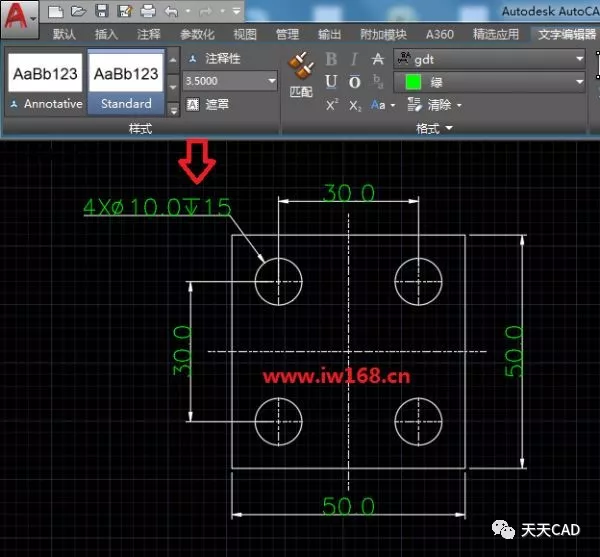Switch to the 管理 tab
Screen dimensions: 600x557
click(287, 34)
